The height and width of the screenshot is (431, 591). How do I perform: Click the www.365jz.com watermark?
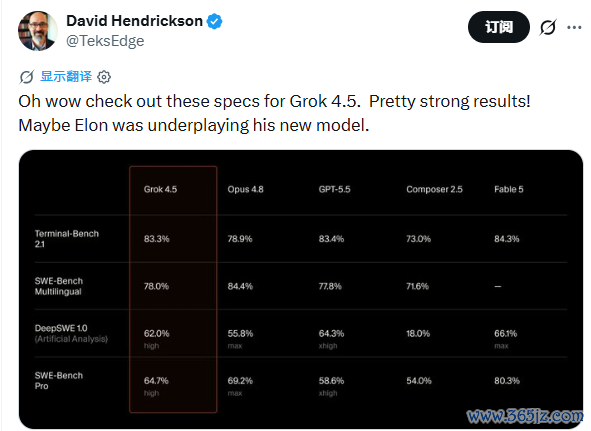pos(525,416)
